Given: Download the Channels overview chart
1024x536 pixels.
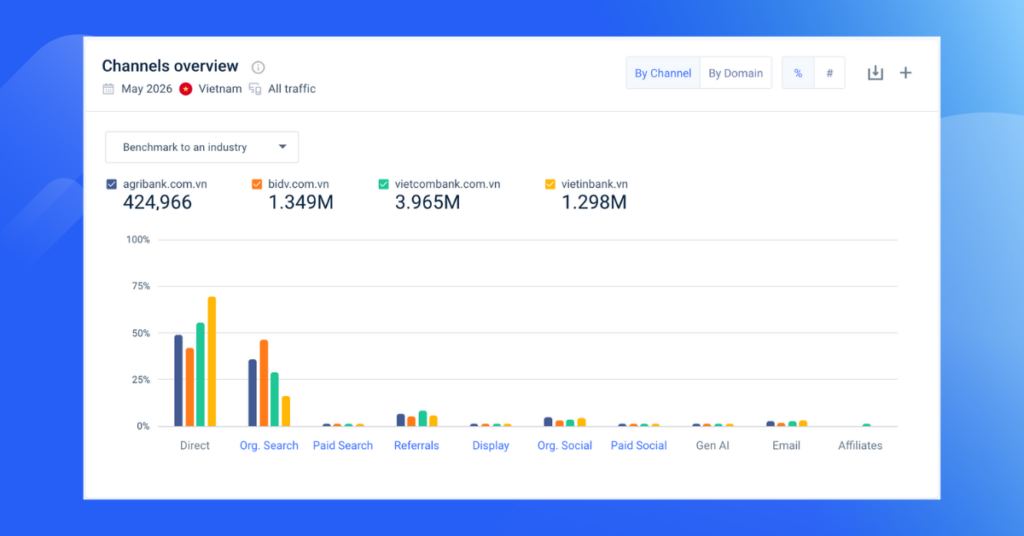Looking at the screenshot, I should (875, 73).
